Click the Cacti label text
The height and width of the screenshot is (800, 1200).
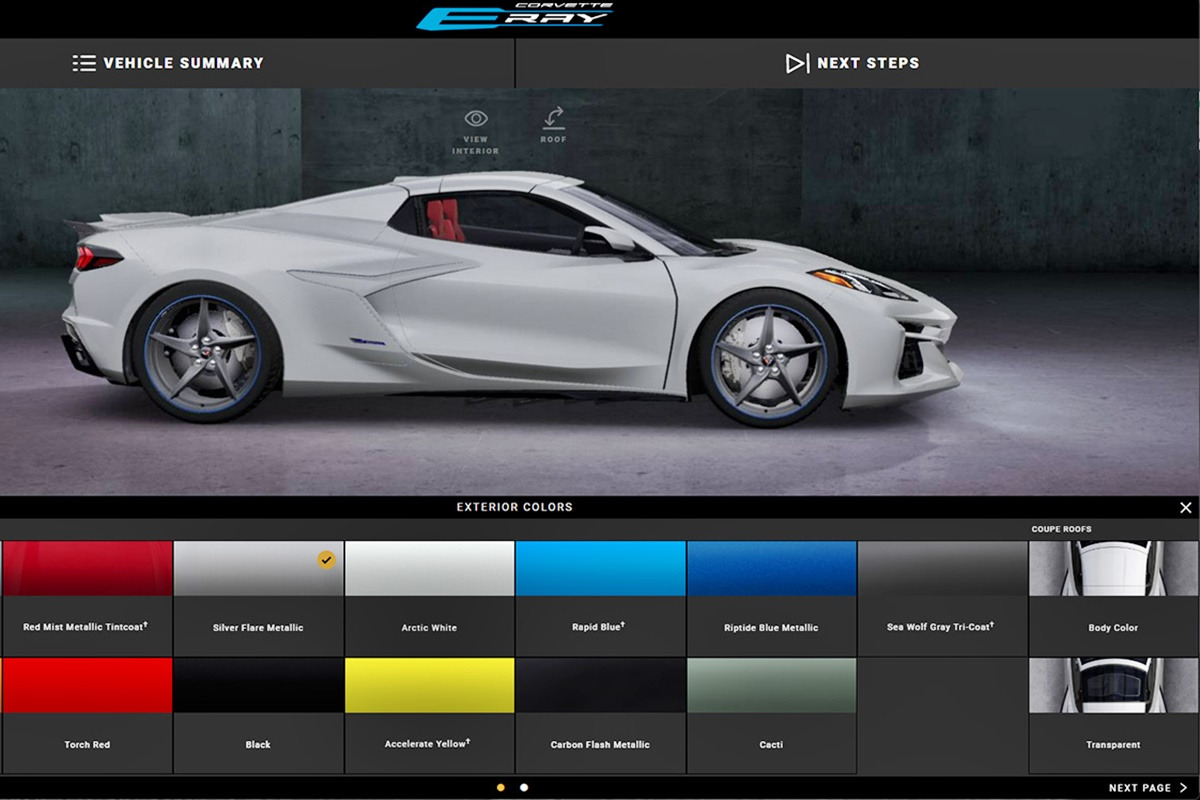pos(771,745)
